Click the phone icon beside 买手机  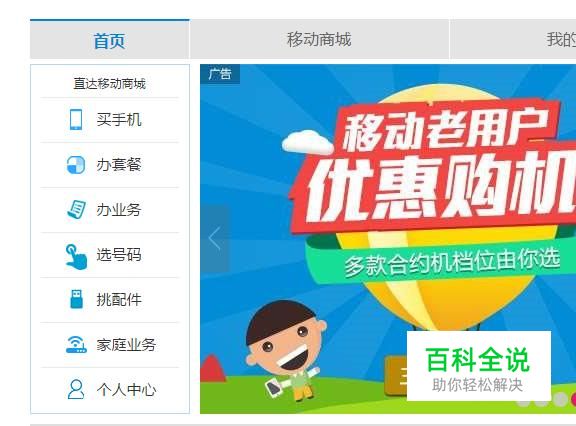click(x=76, y=119)
